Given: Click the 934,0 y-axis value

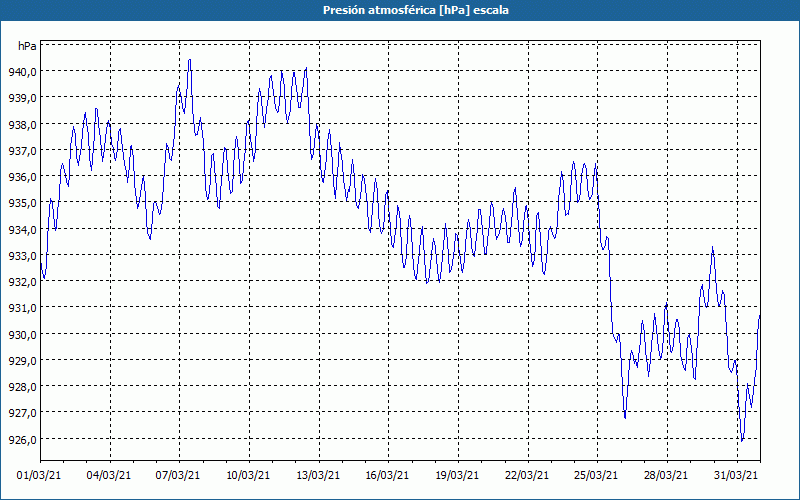Looking at the screenshot, I should (x=22, y=230).
